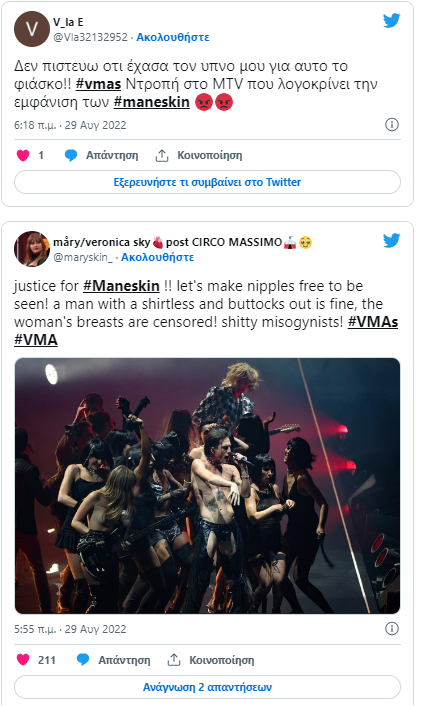
Task: Open the #vmas hashtag in the Greek tweet
Action: click(99, 84)
